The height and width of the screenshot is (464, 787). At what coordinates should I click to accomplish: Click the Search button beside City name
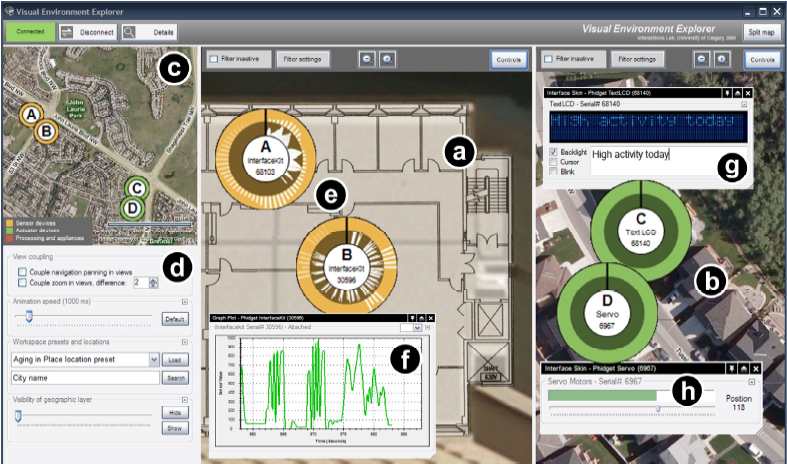click(175, 378)
